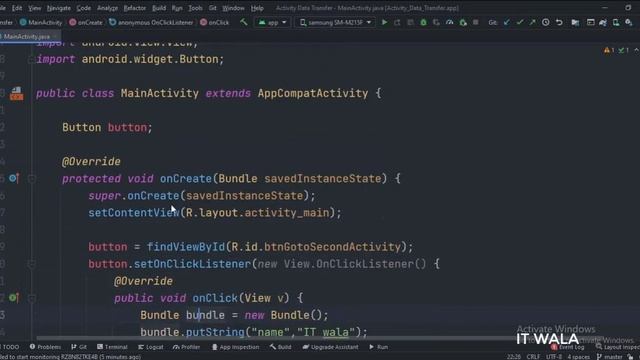640x360 pixels.
Task: Open the Run Anything window icon
Action: (x=590, y=22)
